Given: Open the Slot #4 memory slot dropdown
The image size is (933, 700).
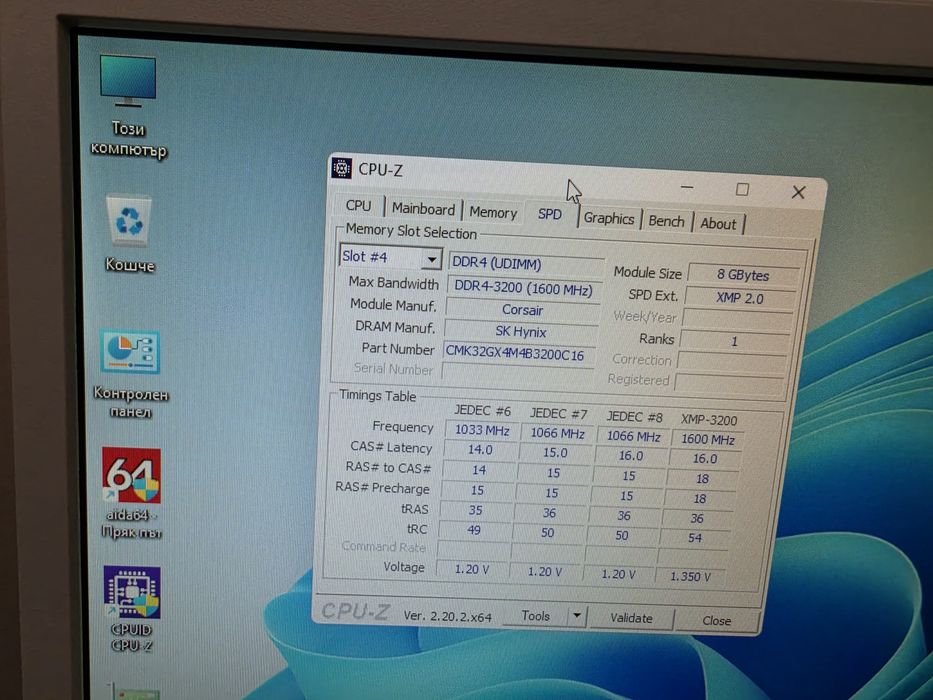Looking at the screenshot, I should coord(390,257).
